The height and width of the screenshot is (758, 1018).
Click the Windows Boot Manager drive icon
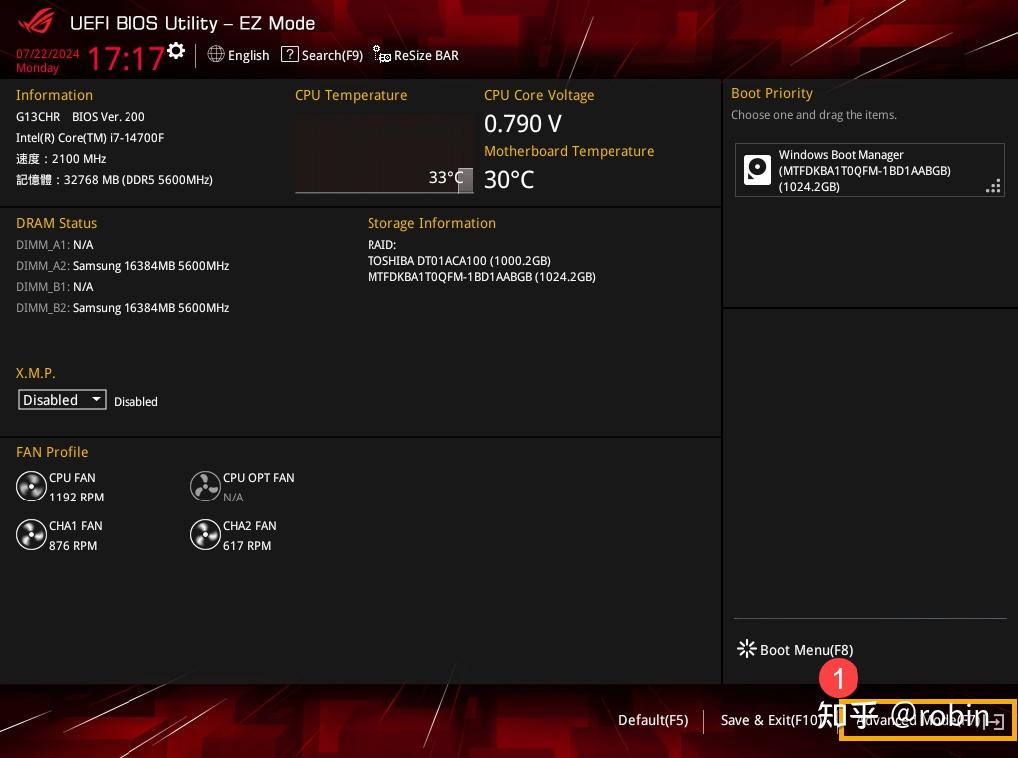pos(757,169)
